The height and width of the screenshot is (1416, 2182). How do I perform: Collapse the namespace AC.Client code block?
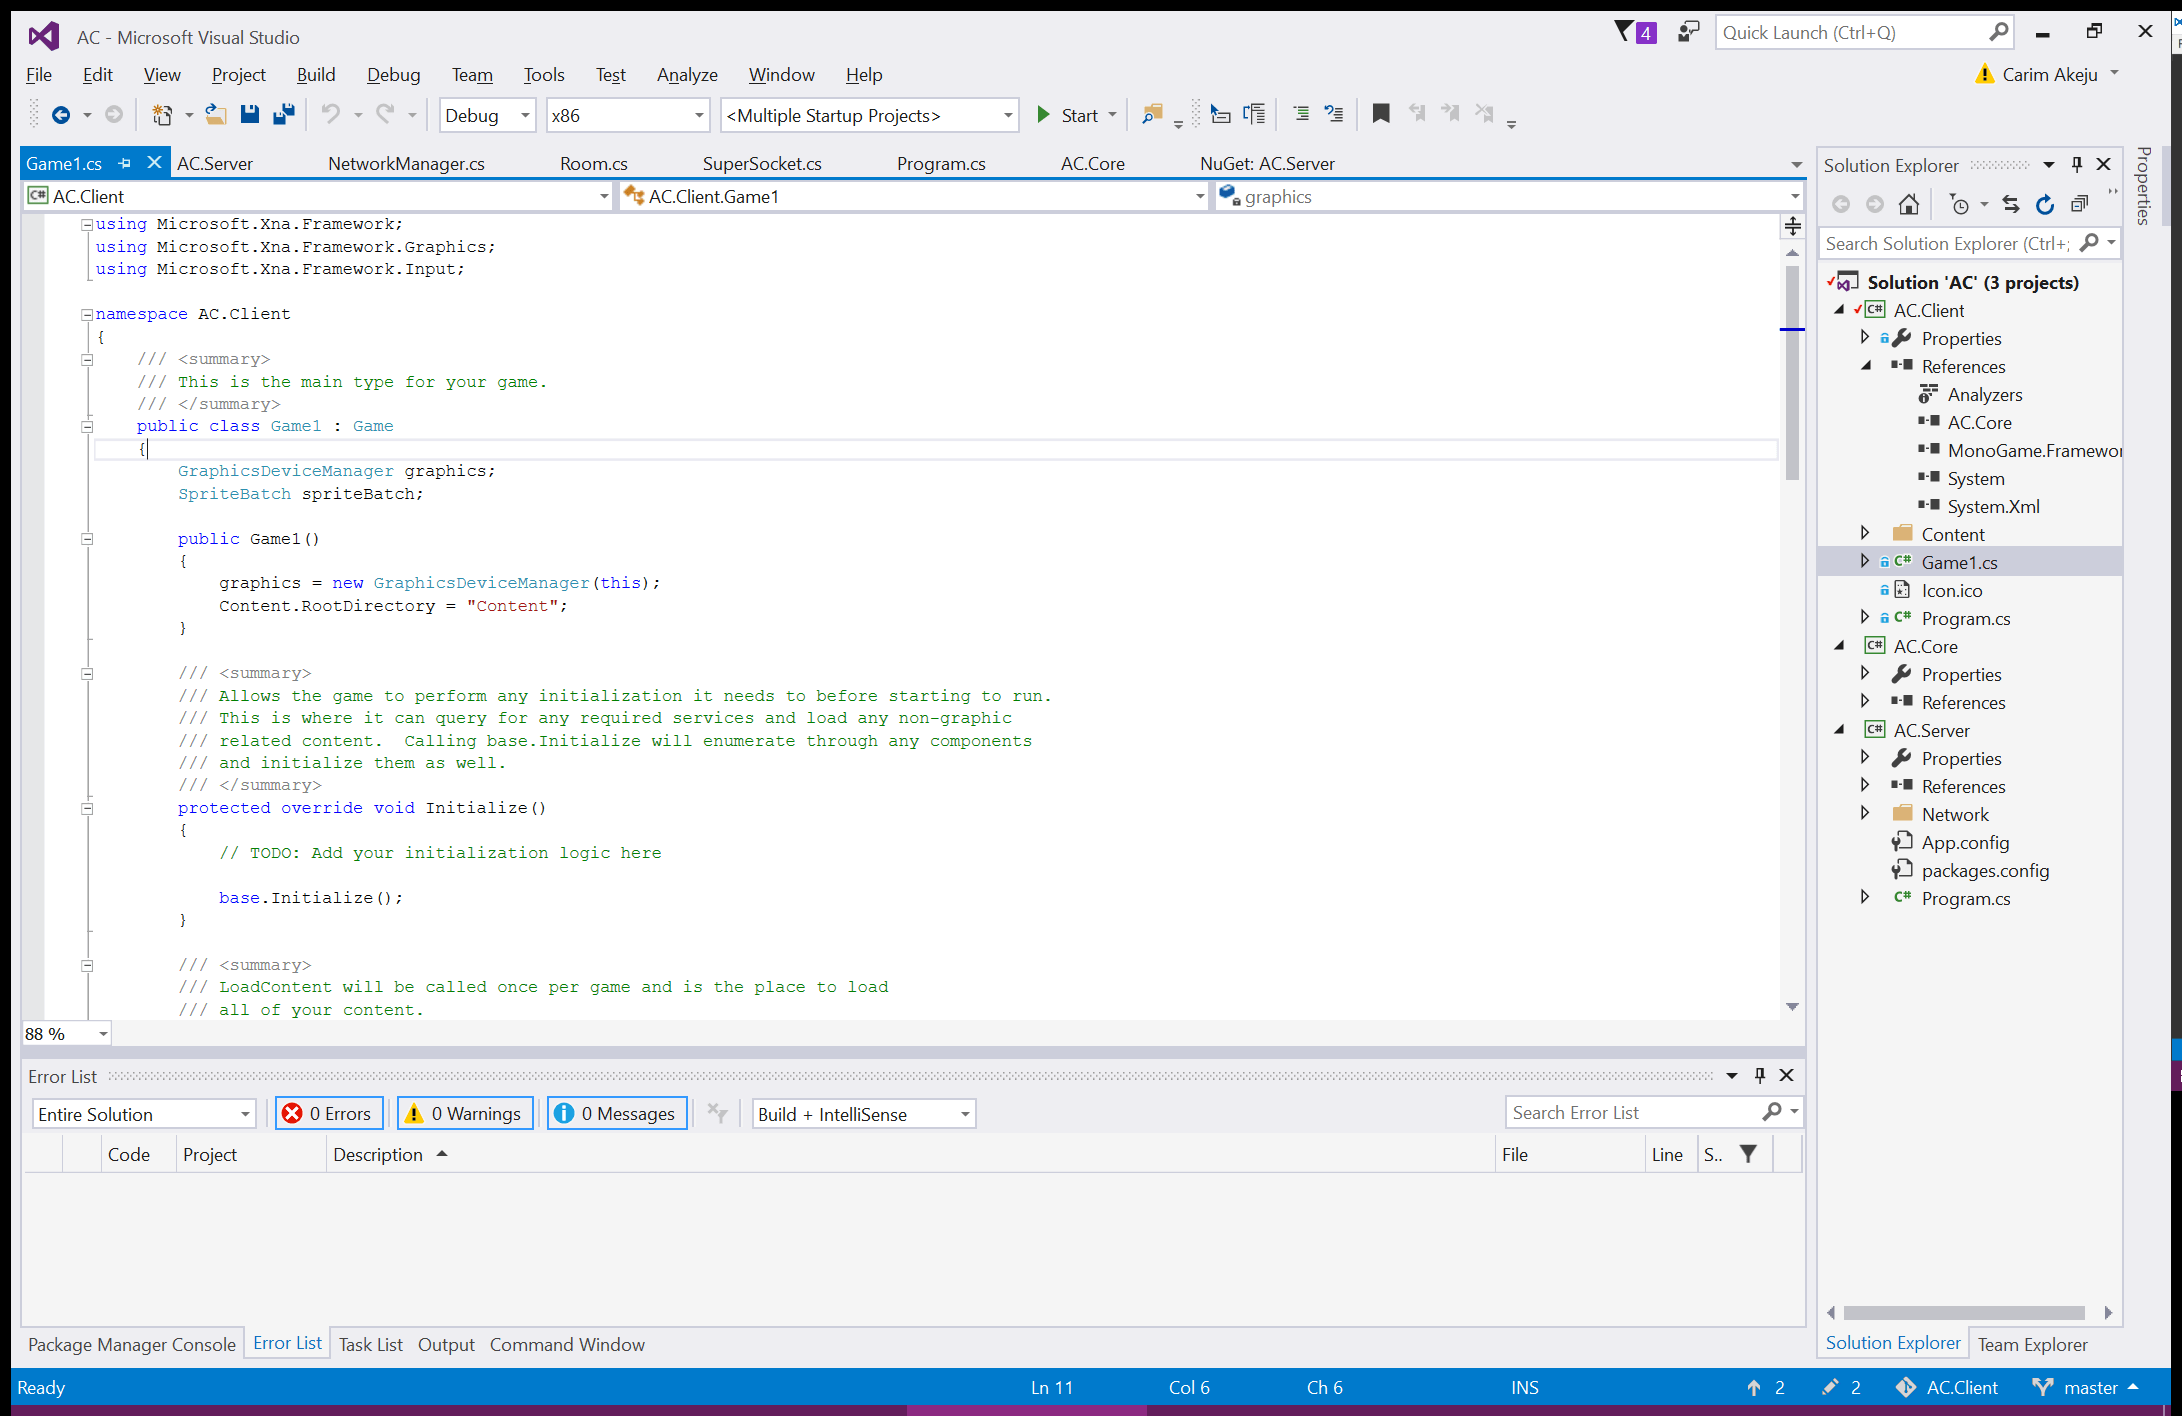coord(87,314)
